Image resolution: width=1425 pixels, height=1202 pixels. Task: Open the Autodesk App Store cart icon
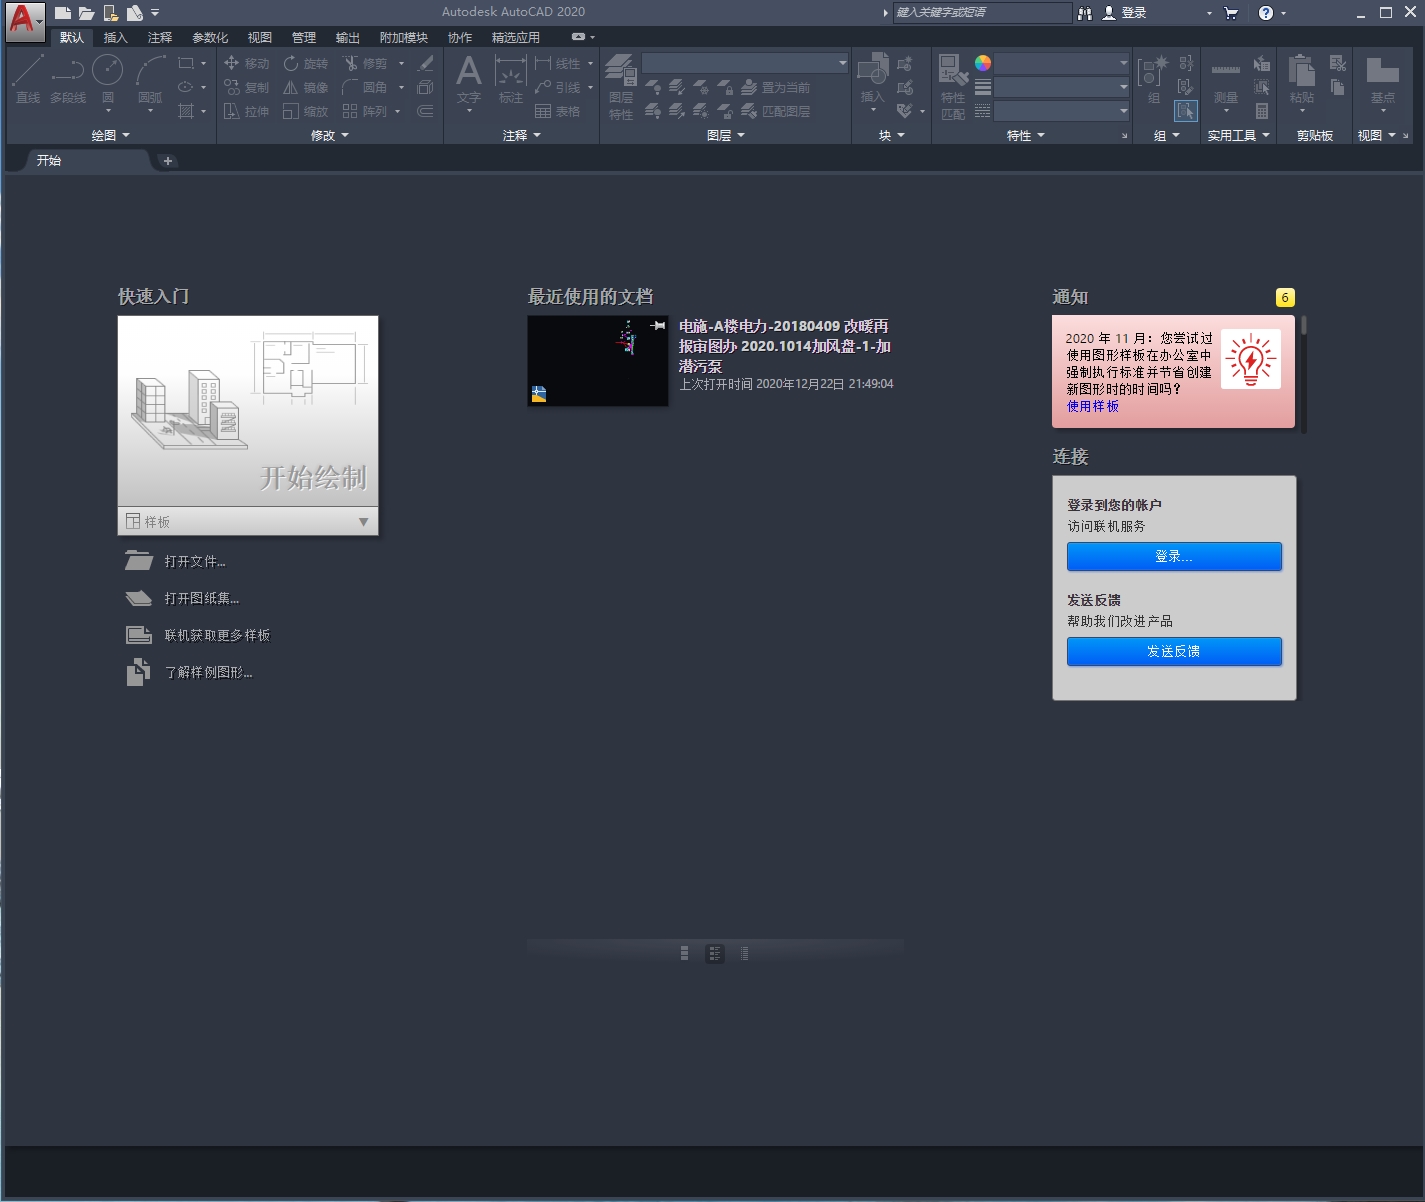click(1231, 13)
